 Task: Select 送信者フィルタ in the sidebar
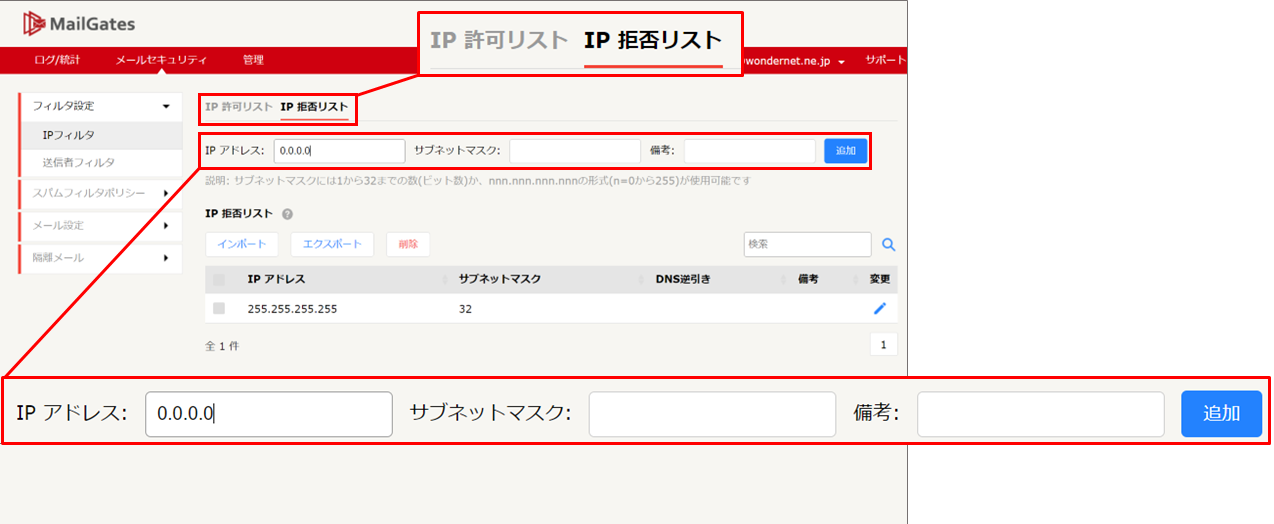coord(100,162)
